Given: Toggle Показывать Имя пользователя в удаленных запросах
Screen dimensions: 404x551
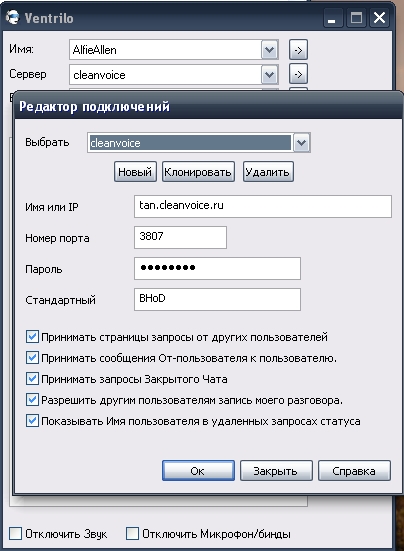Looking at the screenshot, I should (32, 421).
